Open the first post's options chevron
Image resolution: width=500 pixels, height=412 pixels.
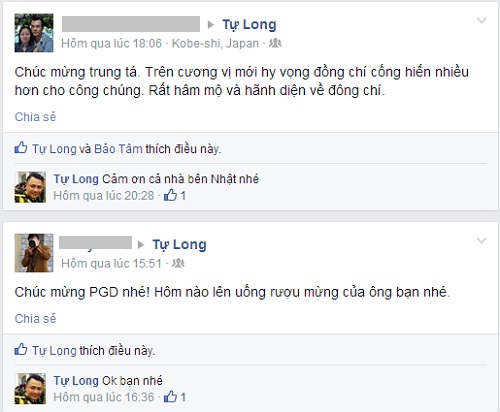[x=481, y=21]
